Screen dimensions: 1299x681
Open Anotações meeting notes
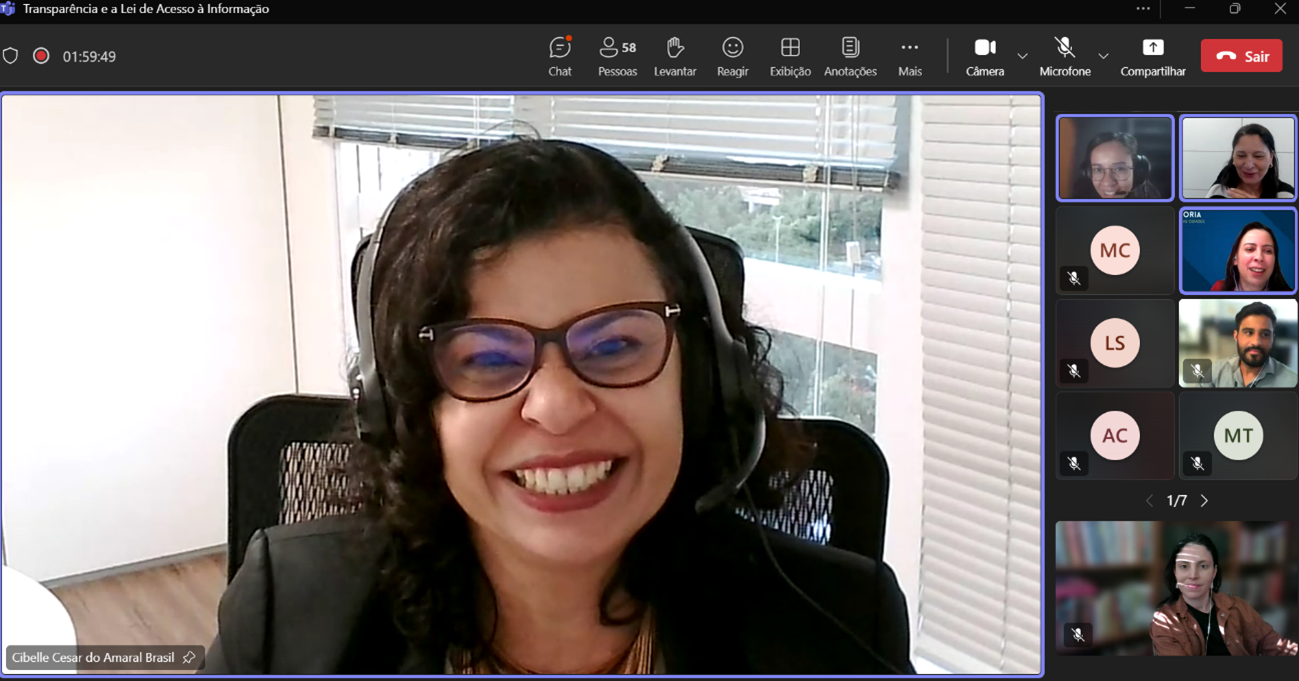tap(850, 56)
